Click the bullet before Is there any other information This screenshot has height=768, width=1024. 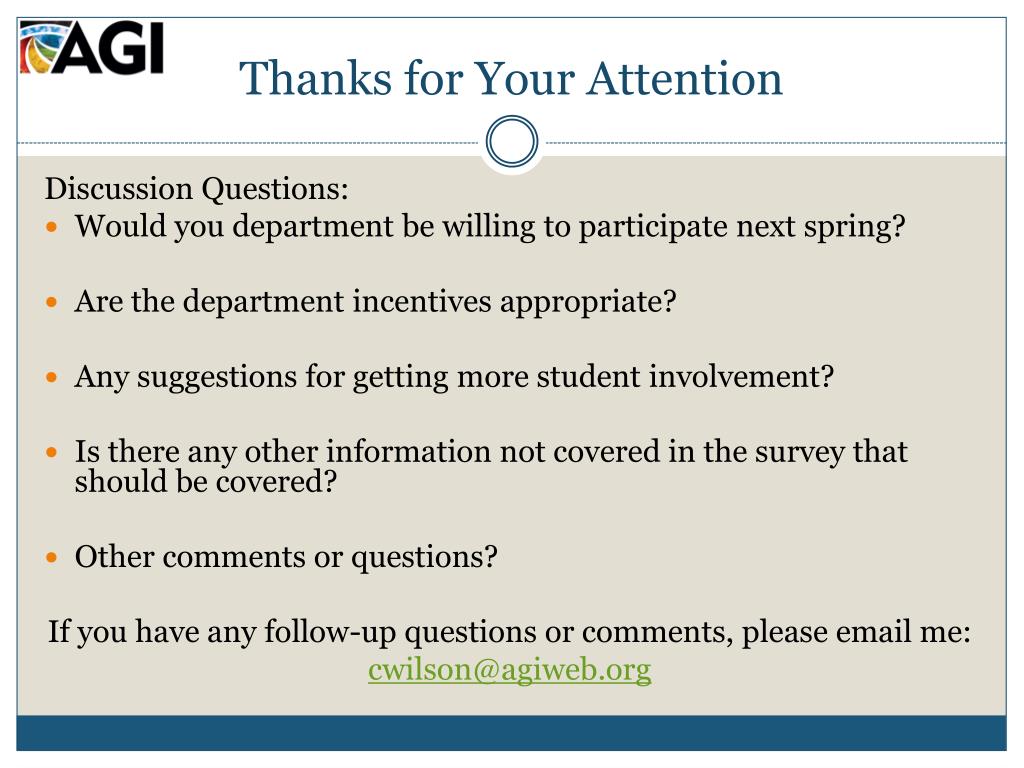52,452
